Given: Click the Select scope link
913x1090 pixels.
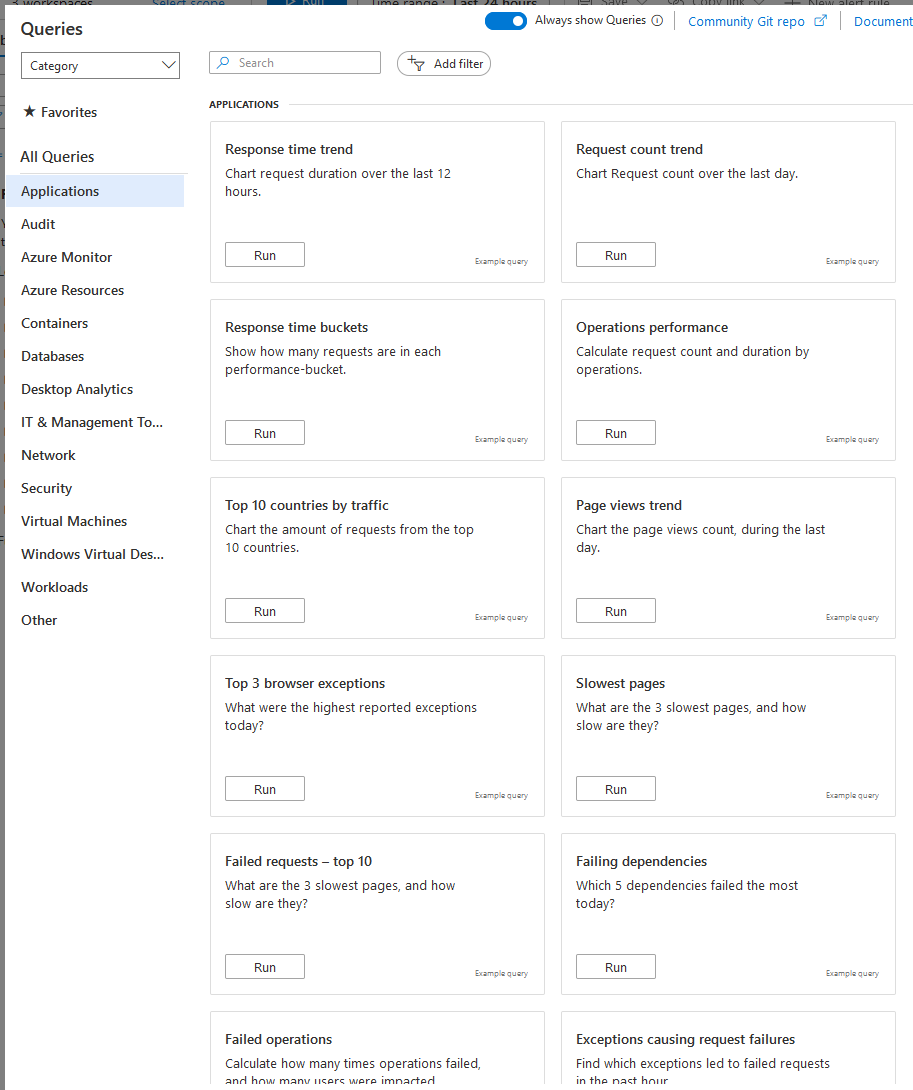Looking at the screenshot, I should pos(189,4).
